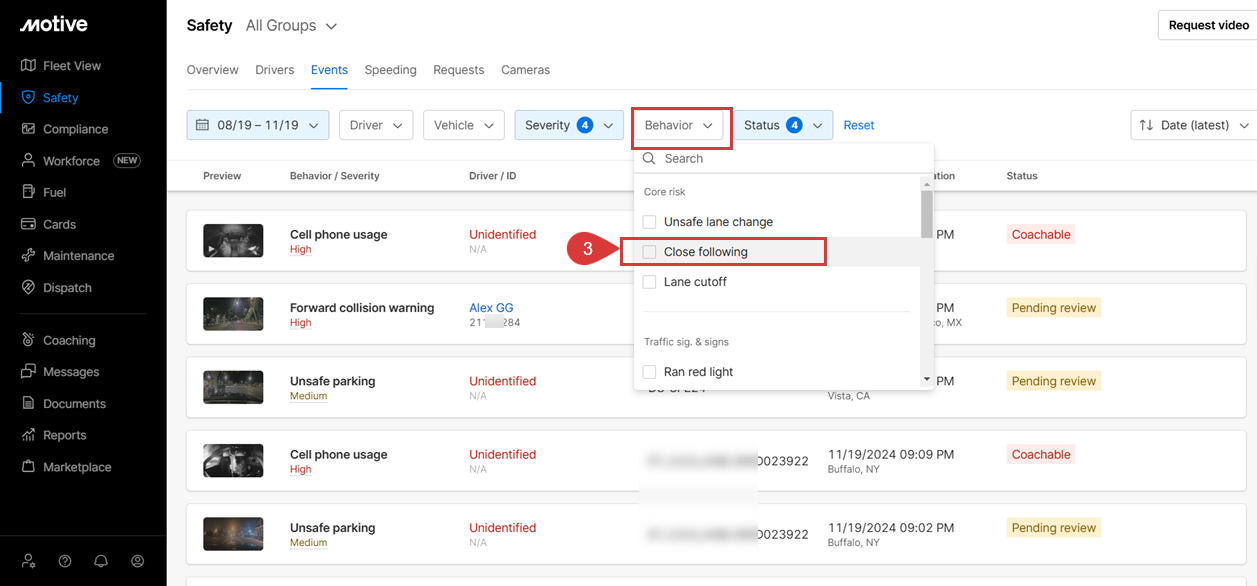The width and height of the screenshot is (1257, 586).
Task: Switch to the Speeding tab
Action: [390, 70]
